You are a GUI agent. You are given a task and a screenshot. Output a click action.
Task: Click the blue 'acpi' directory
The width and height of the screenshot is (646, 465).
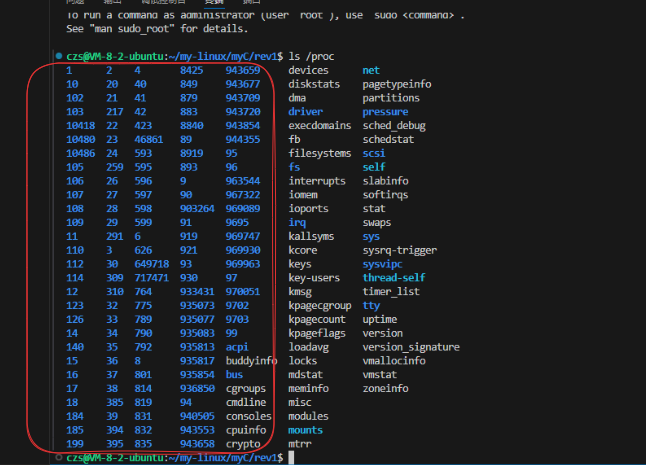[237, 347]
